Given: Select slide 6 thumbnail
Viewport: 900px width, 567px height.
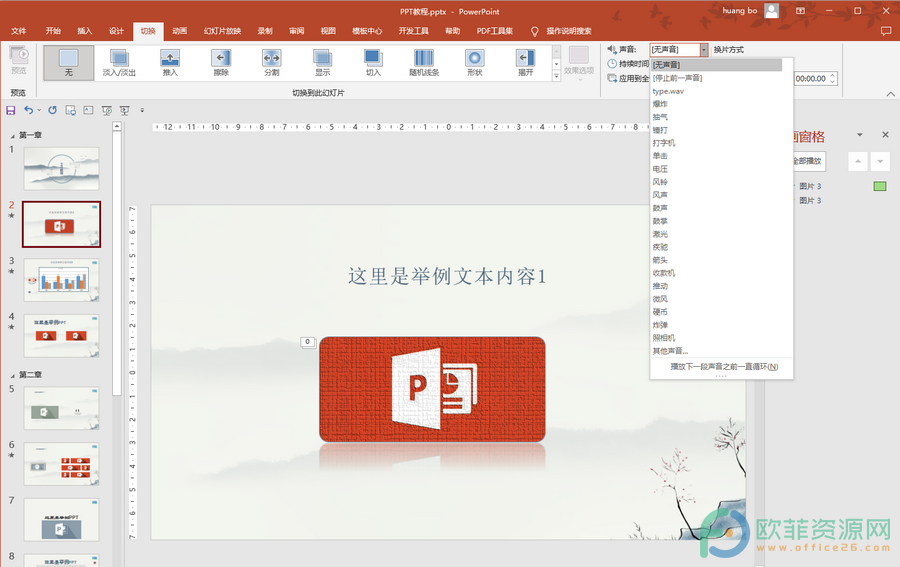Looking at the screenshot, I should 61,464.
